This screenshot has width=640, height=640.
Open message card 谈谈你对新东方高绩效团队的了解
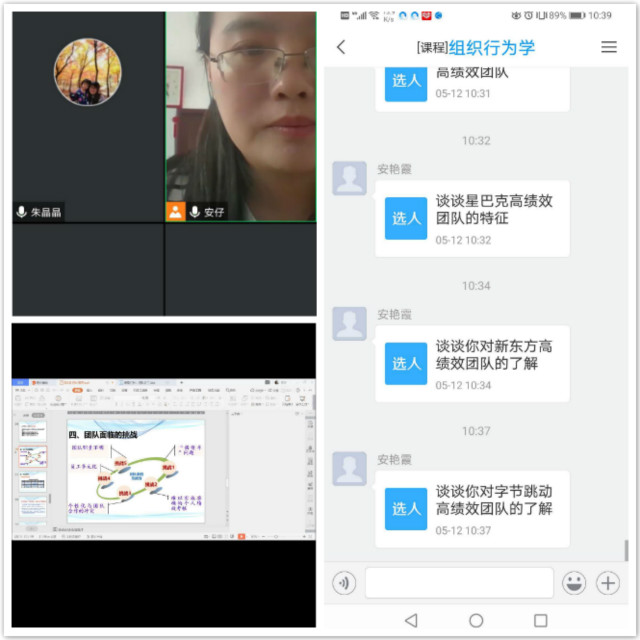click(x=472, y=364)
